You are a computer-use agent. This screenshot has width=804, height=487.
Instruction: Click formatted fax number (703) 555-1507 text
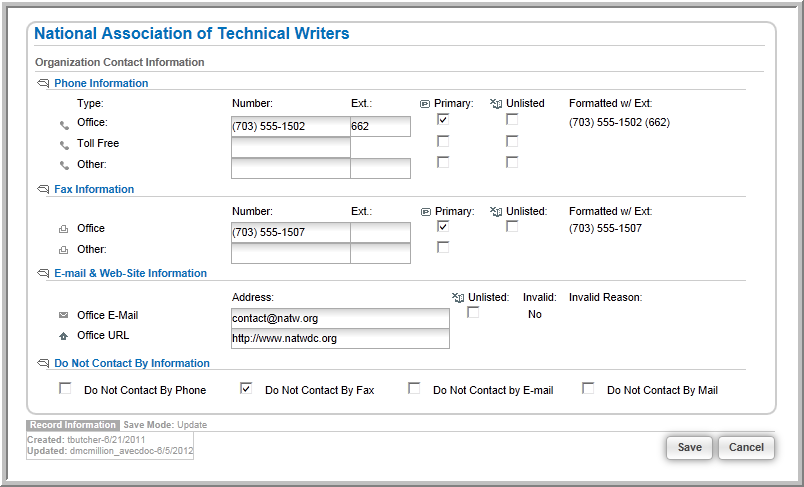pos(606,229)
